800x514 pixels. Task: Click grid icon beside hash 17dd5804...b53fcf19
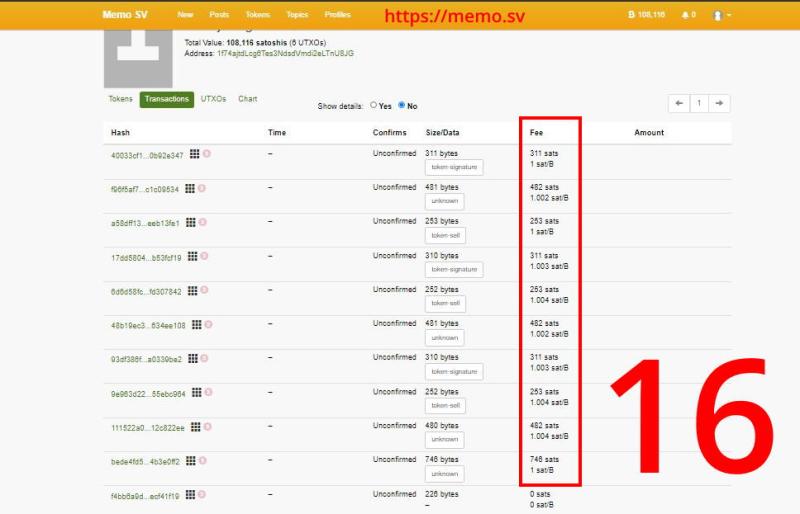[x=192, y=256]
